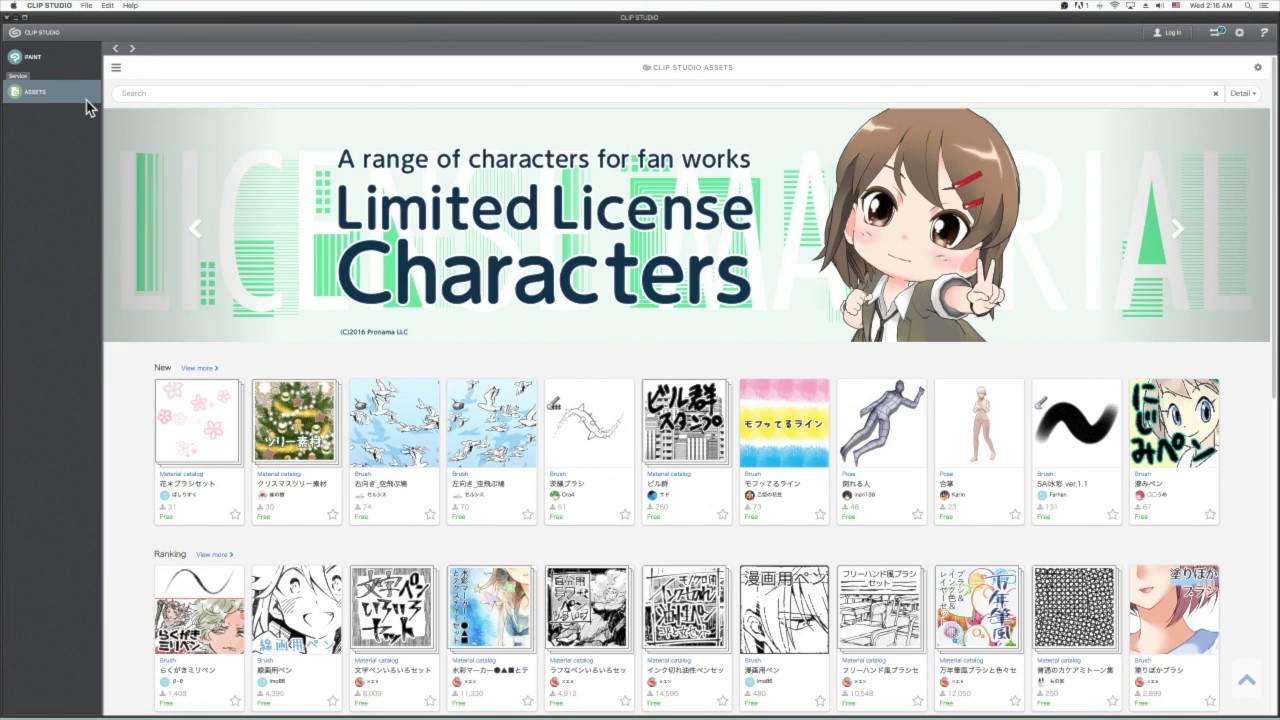Open the help question mark icon
The height and width of the screenshot is (720, 1280).
[1264, 32]
